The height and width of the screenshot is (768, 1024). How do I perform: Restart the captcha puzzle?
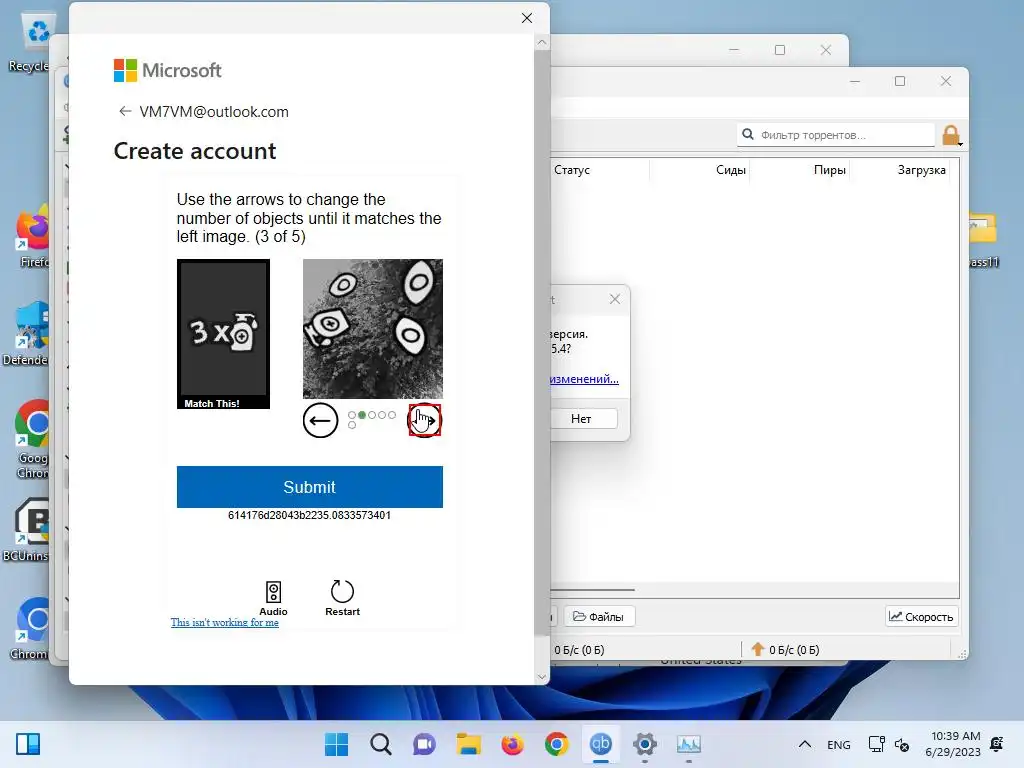tap(342, 598)
